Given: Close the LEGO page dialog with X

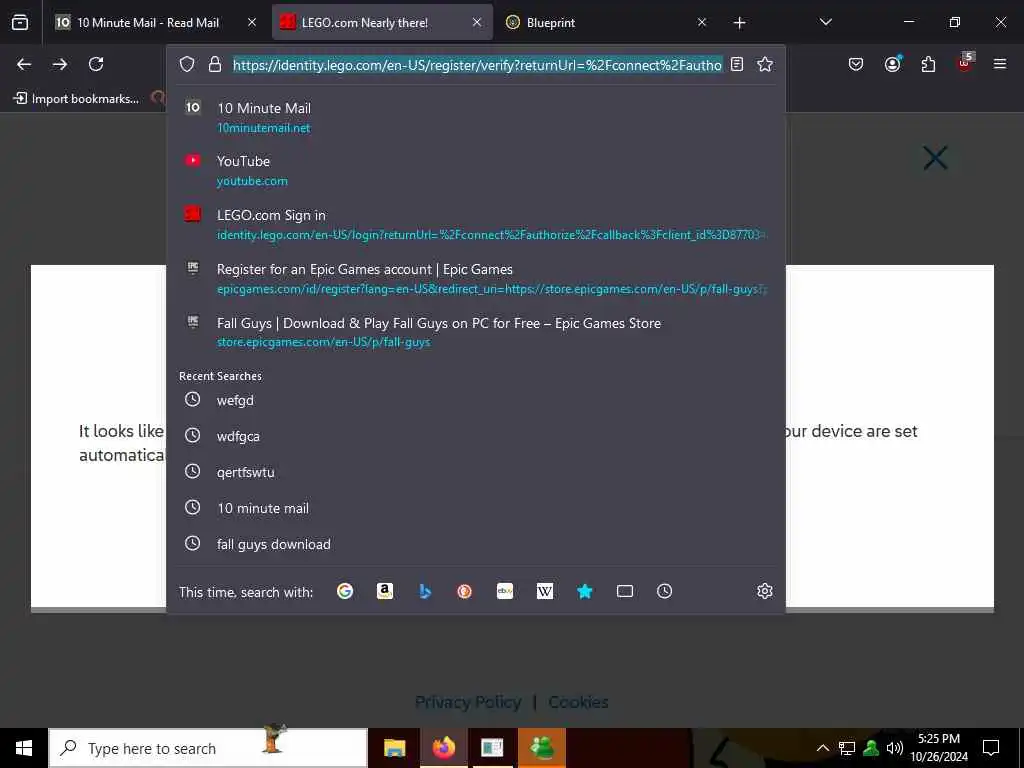Looking at the screenshot, I should (x=935, y=158).
